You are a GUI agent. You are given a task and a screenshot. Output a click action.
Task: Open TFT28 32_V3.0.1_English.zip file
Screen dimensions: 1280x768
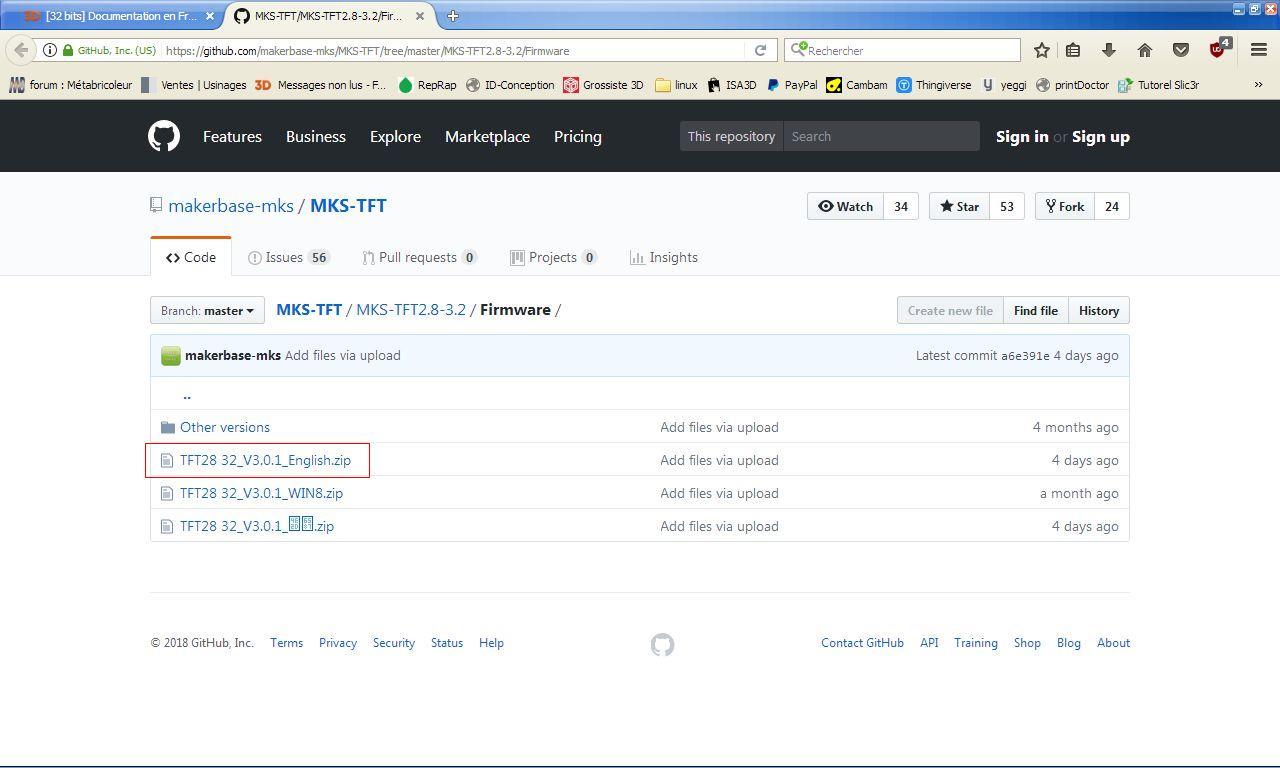click(265, 460)
